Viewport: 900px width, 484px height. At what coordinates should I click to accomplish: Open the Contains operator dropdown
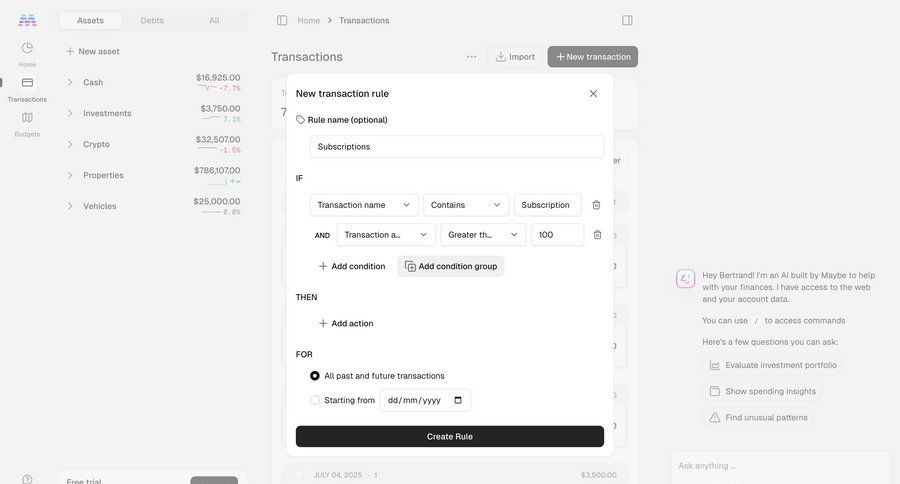click(466, 205)
